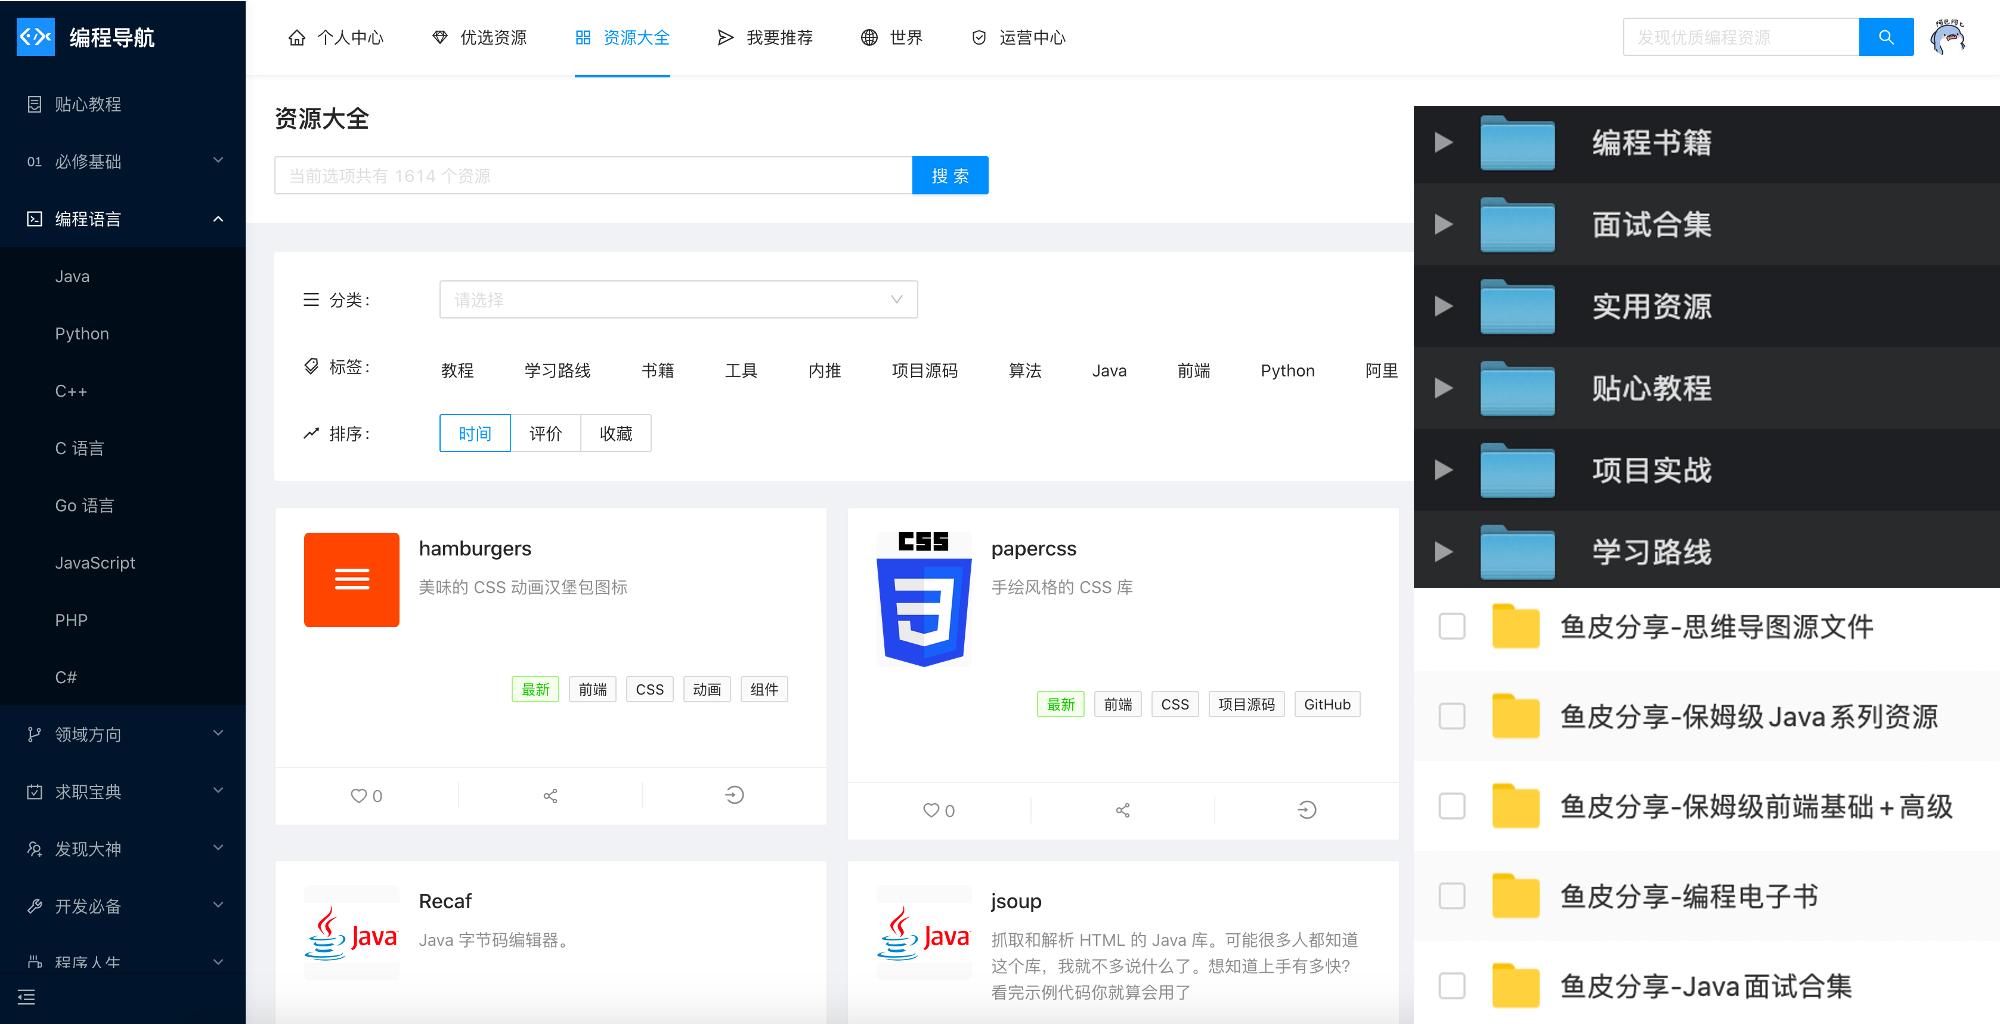Click the 编程导航 logo icon
This screenshot has width=2002, height=1025.
point(35,37)
